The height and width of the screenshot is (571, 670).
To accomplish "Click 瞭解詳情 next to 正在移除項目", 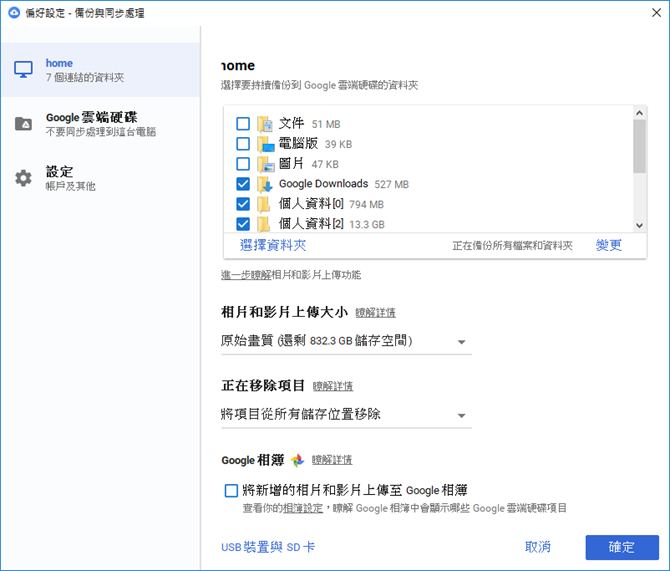I will click(x=333, y=387).
